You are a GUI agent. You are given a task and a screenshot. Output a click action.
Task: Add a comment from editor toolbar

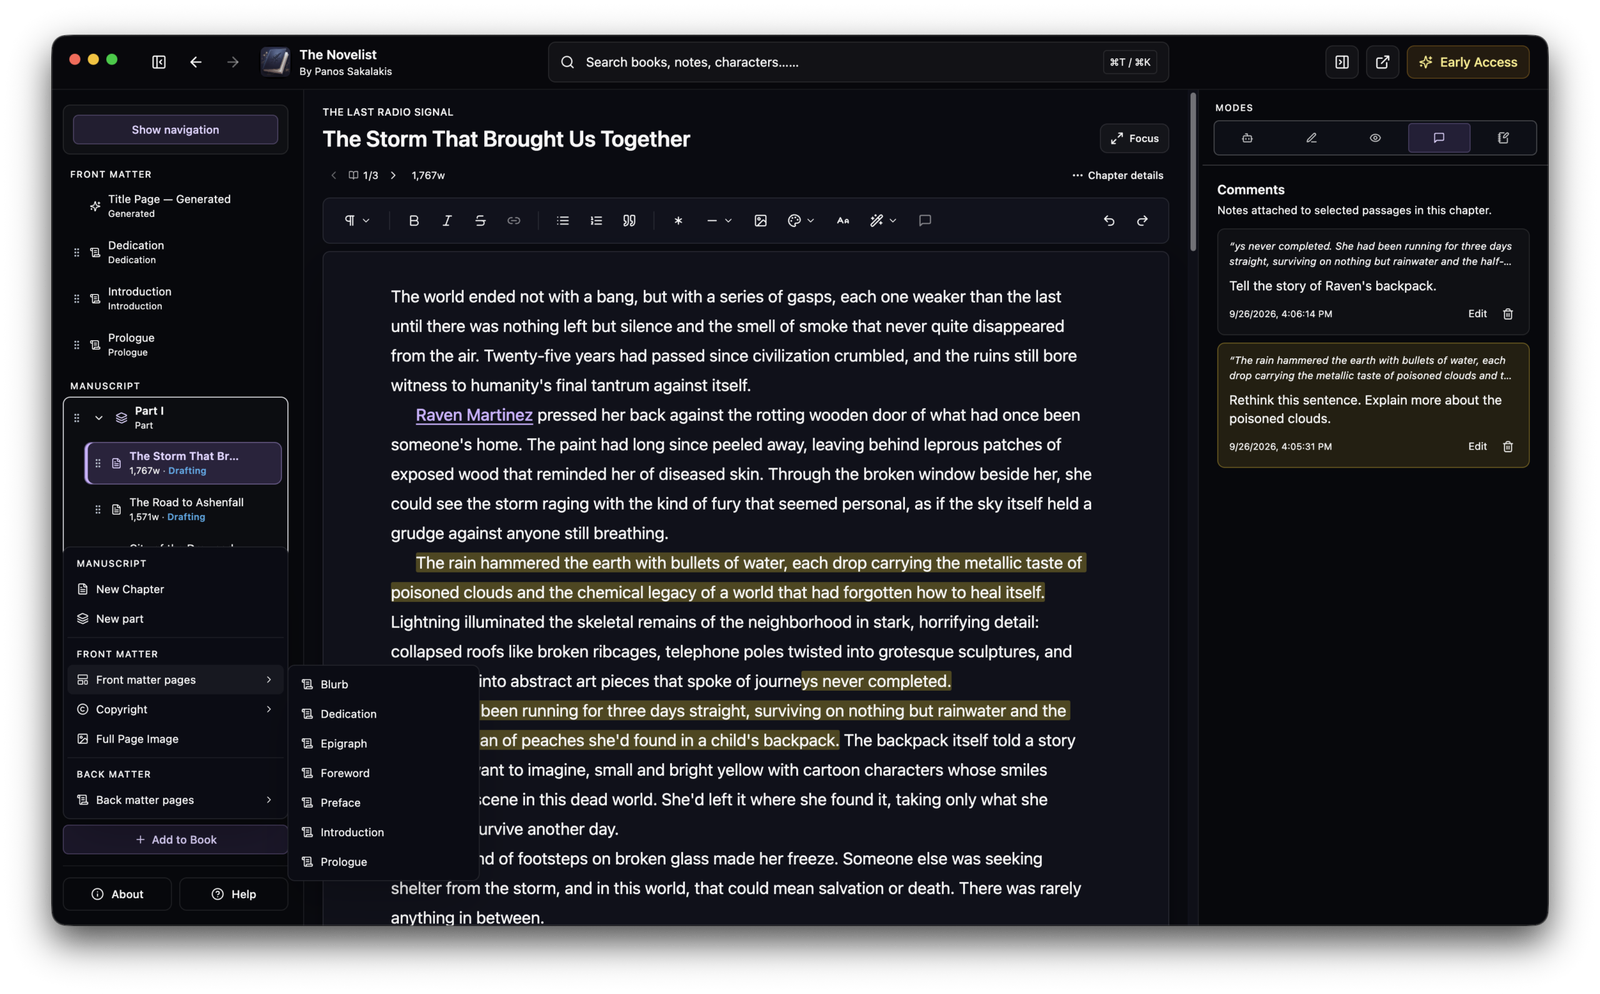[x=924, y=220]
